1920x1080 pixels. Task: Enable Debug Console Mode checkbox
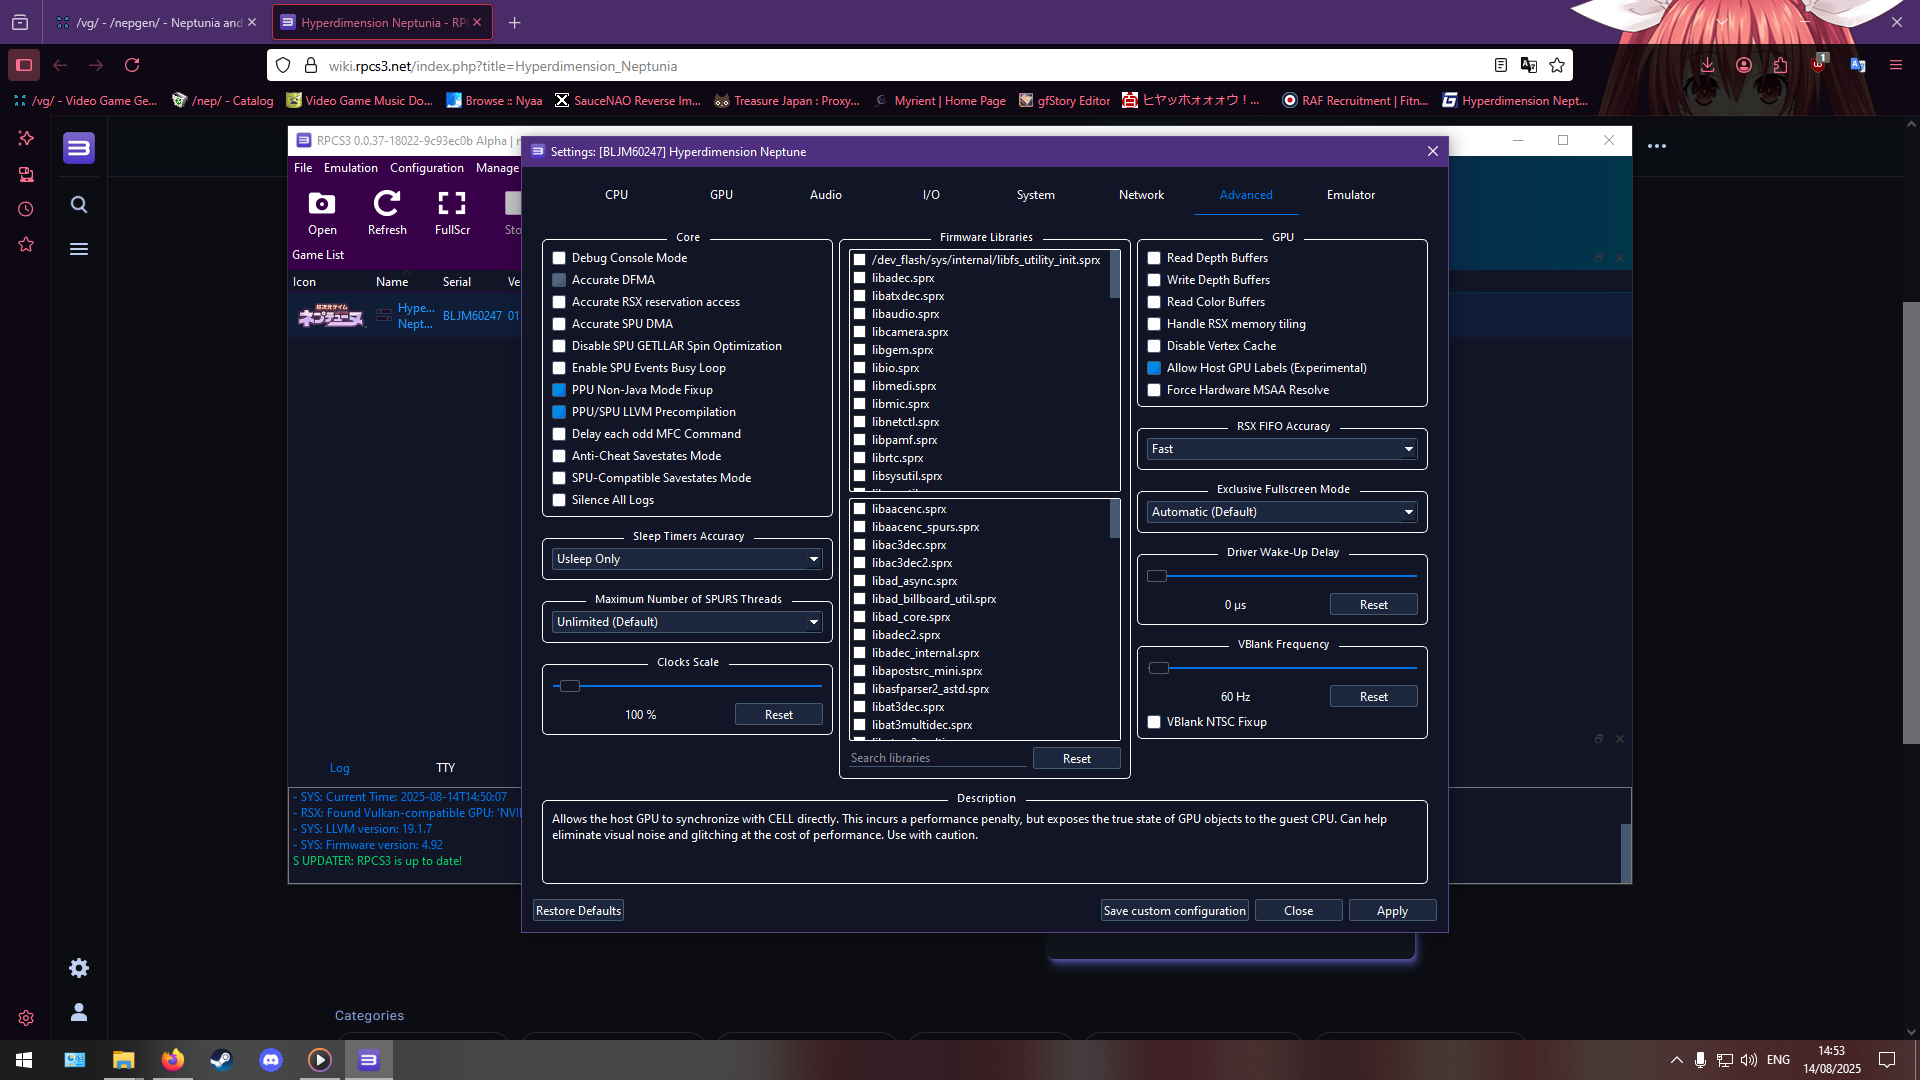coord(559,258)
